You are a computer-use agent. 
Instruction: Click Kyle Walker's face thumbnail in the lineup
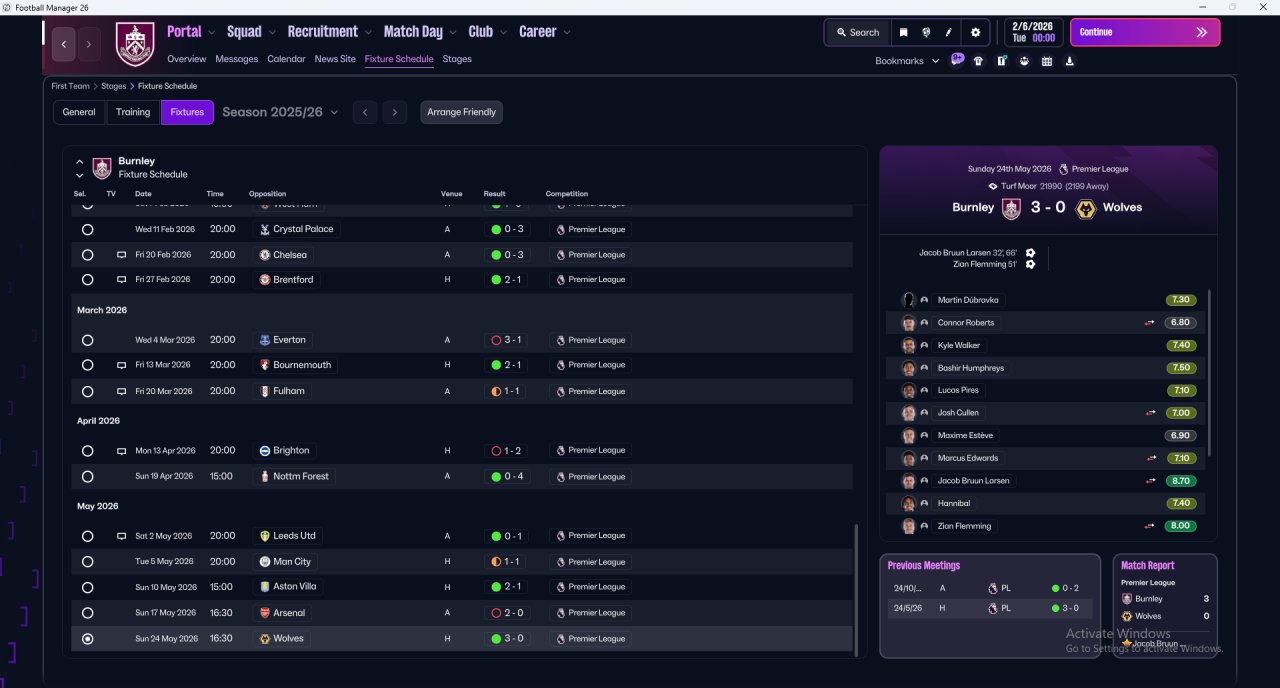[x=908, y=345]
